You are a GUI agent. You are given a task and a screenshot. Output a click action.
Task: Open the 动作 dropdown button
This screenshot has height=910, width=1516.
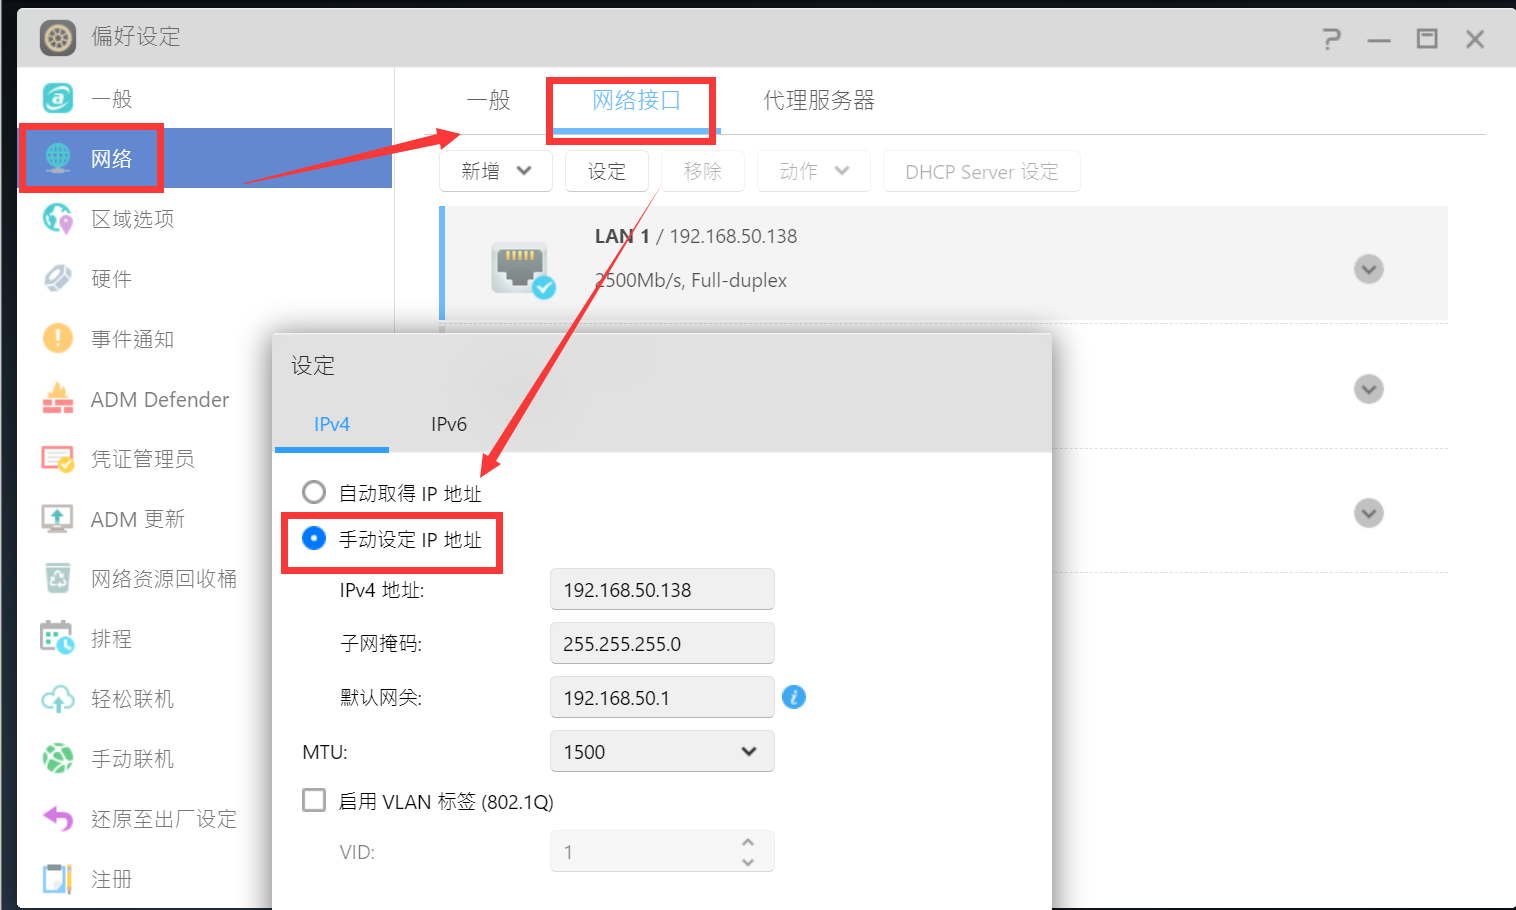[814, 171]
